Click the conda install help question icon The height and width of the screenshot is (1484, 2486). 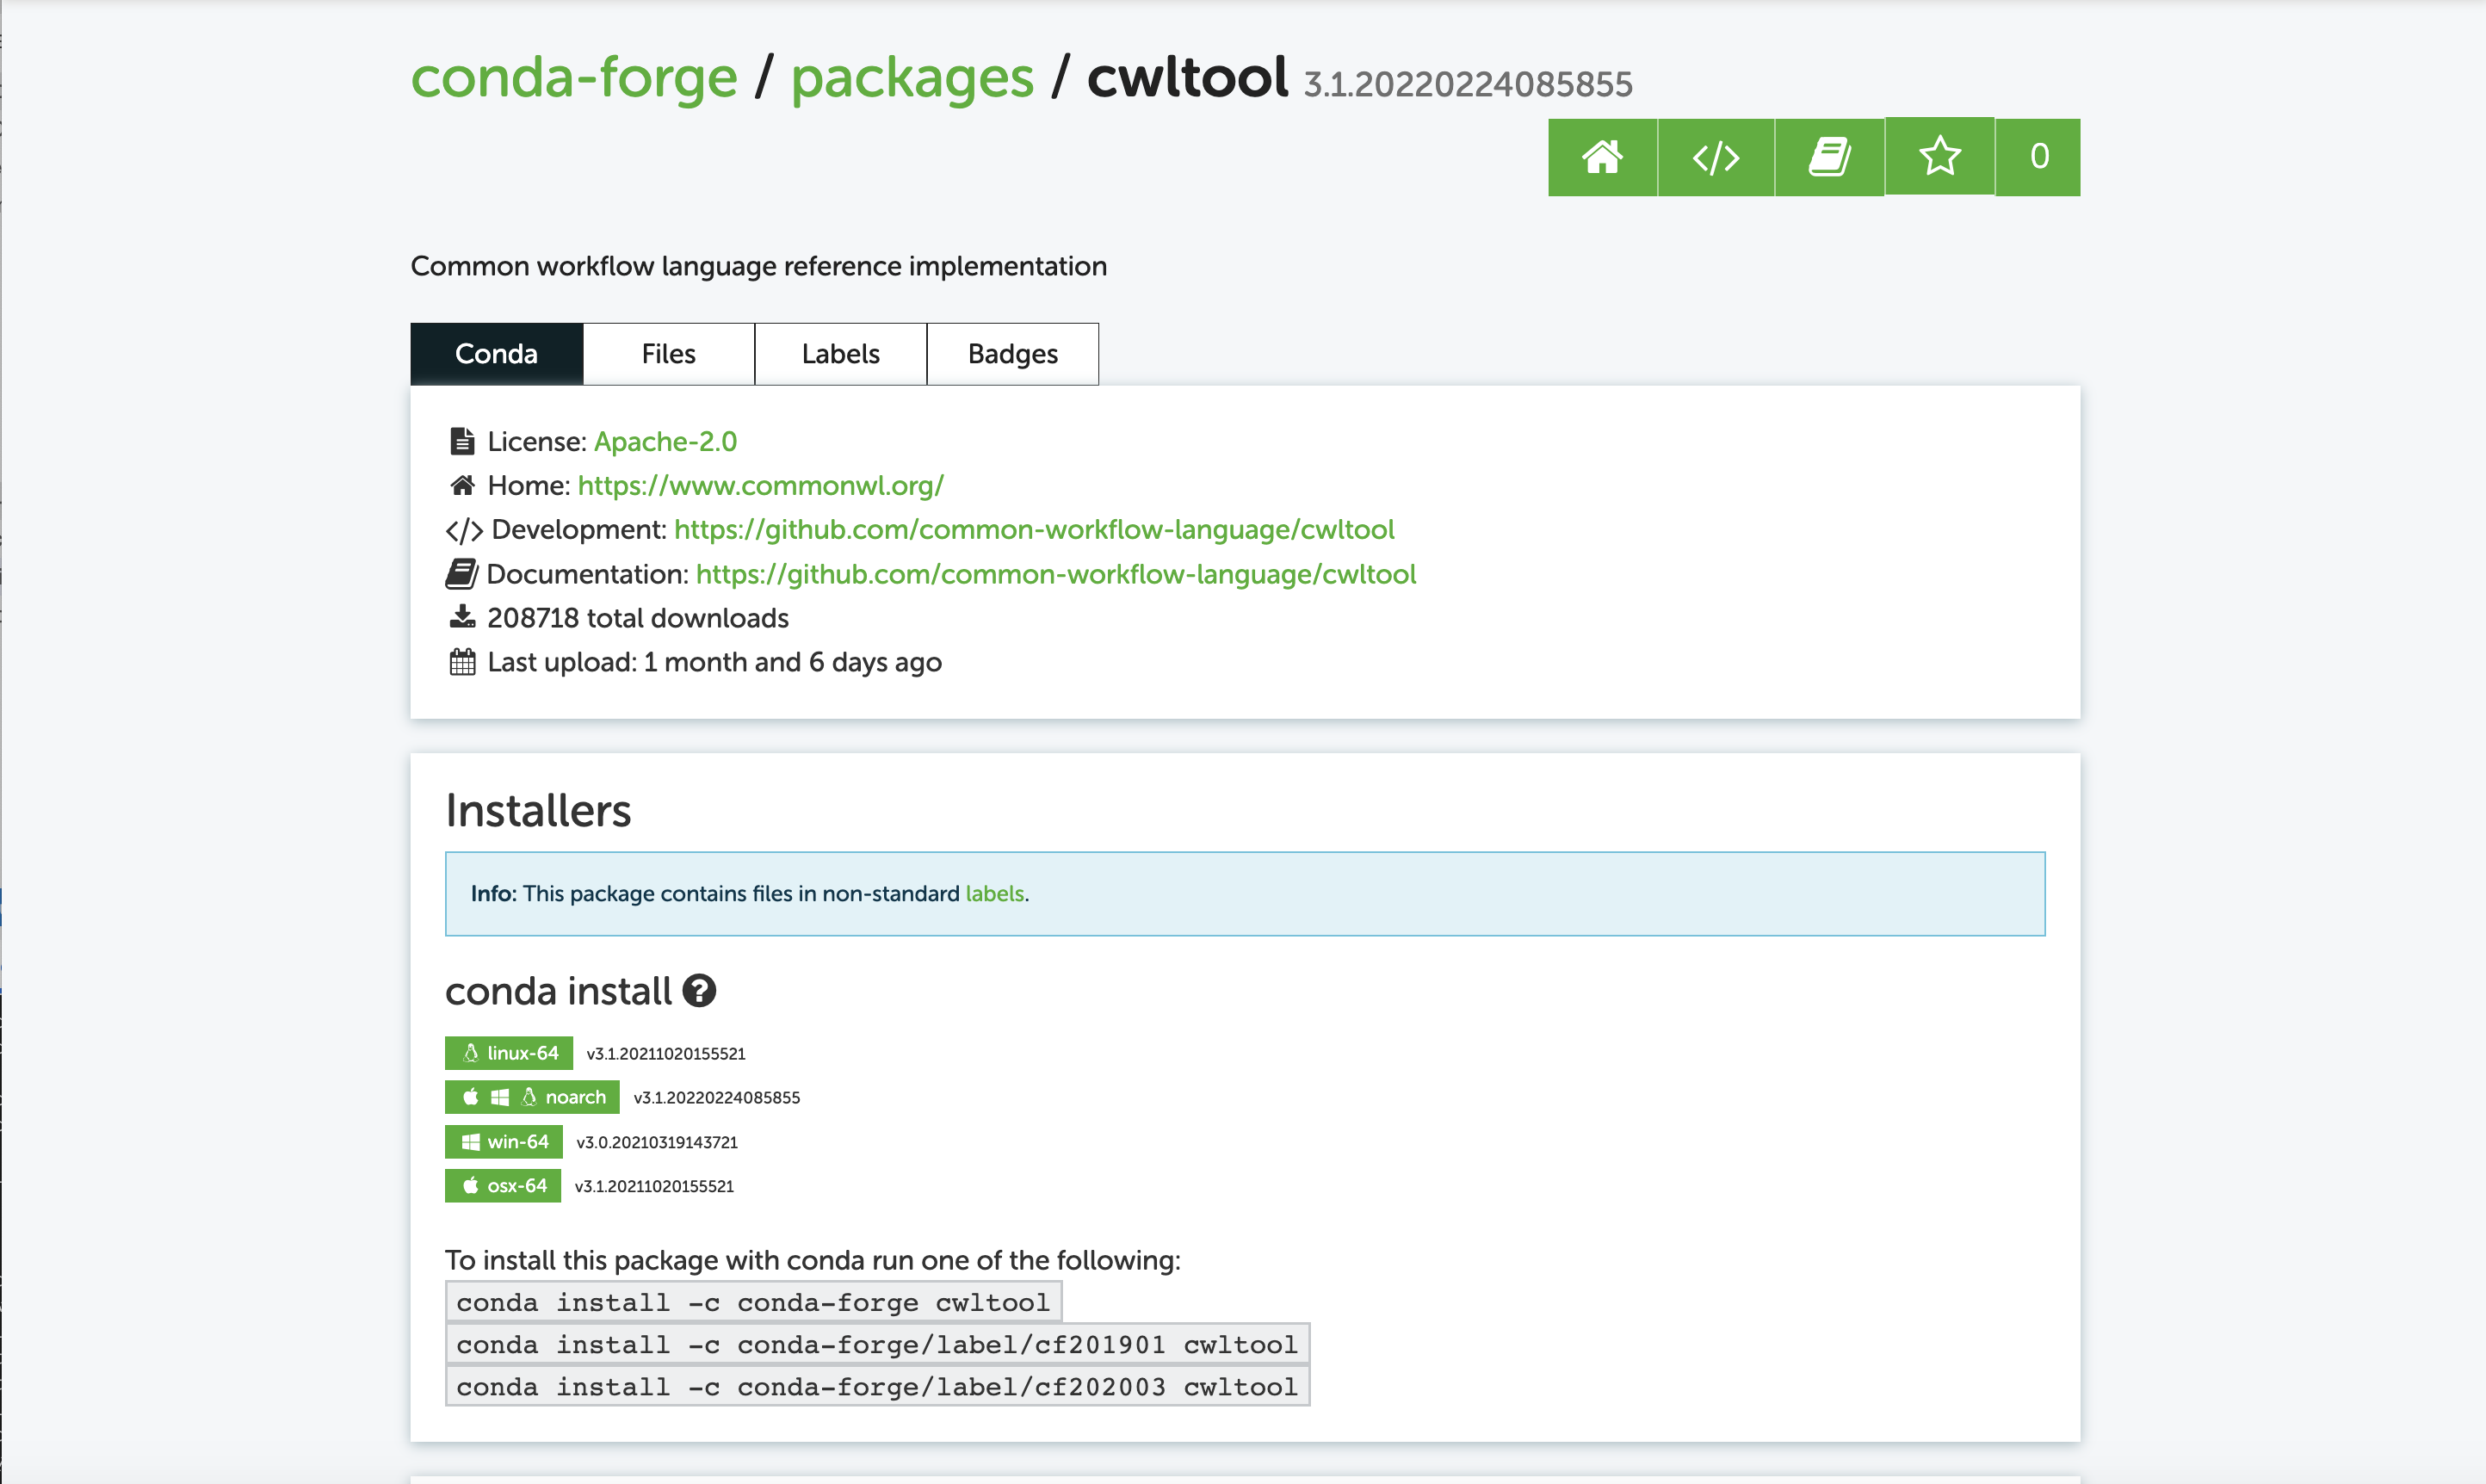[x=699, y=991]
